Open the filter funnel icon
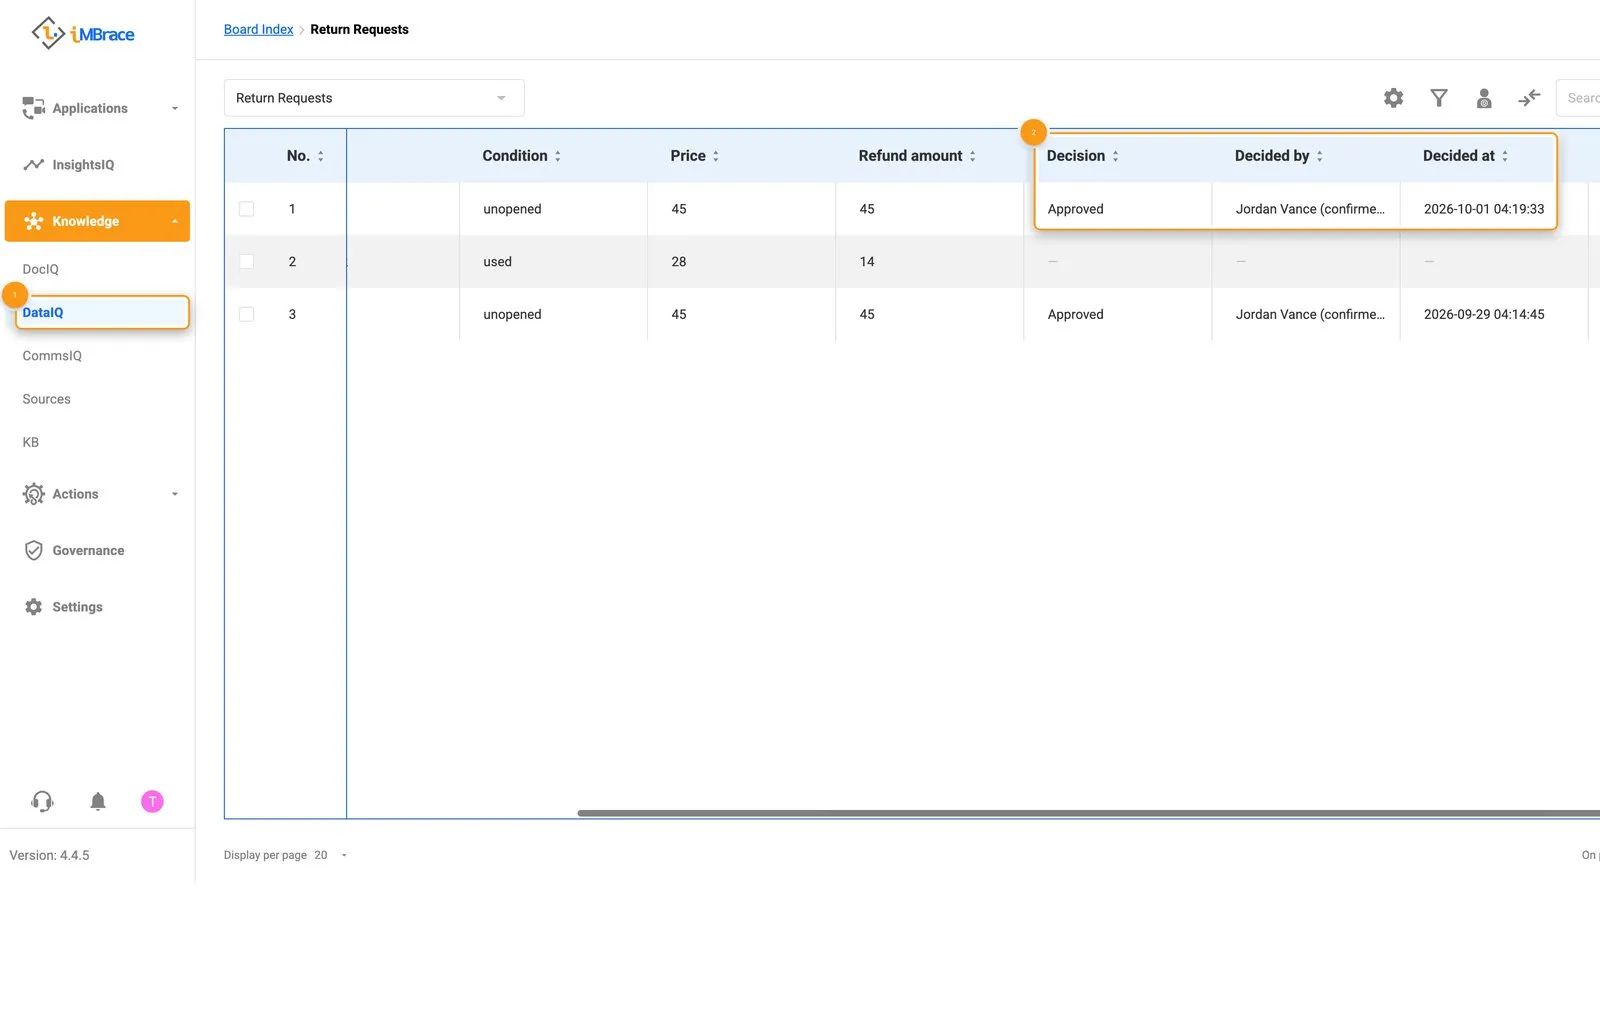The height and width of the screenshot is (1016, 1600). [x=1439, y=98]
